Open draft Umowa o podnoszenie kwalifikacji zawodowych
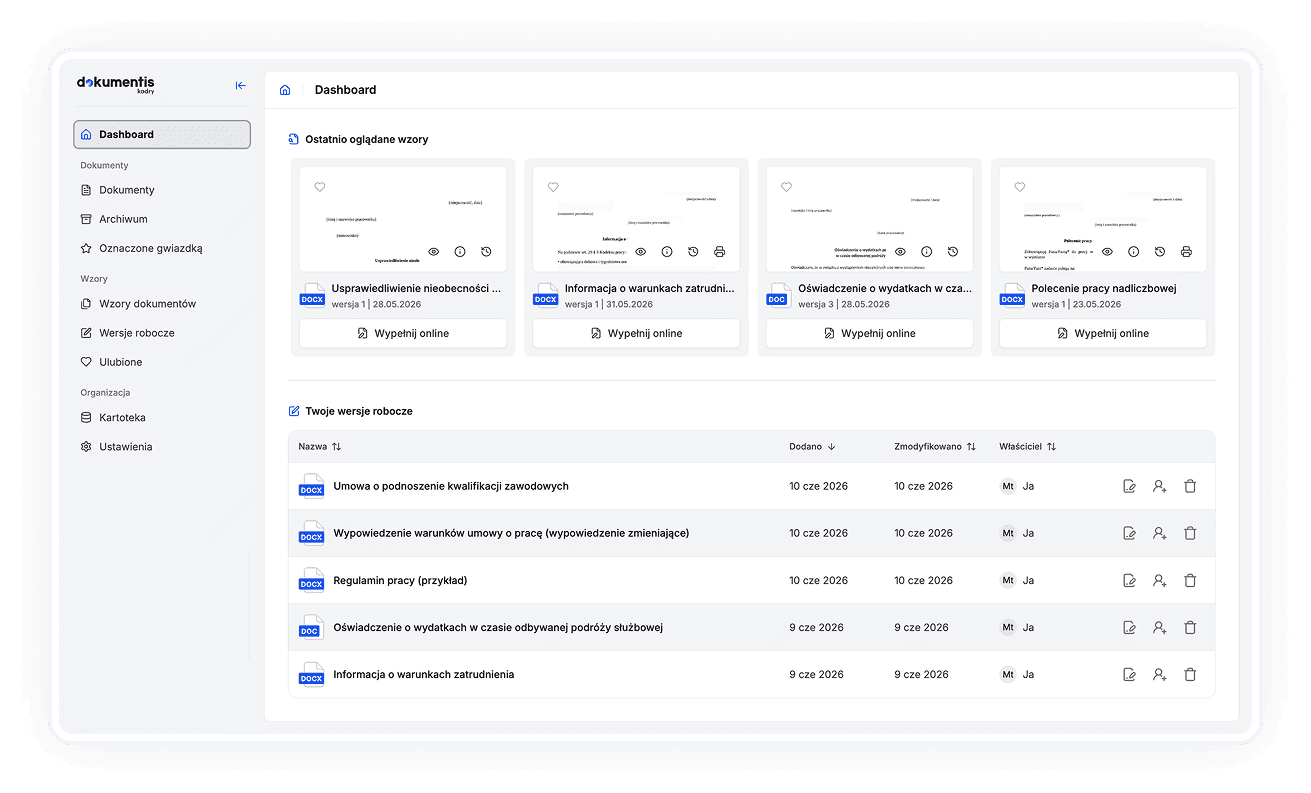1311x793 pixels. [451, 486]
